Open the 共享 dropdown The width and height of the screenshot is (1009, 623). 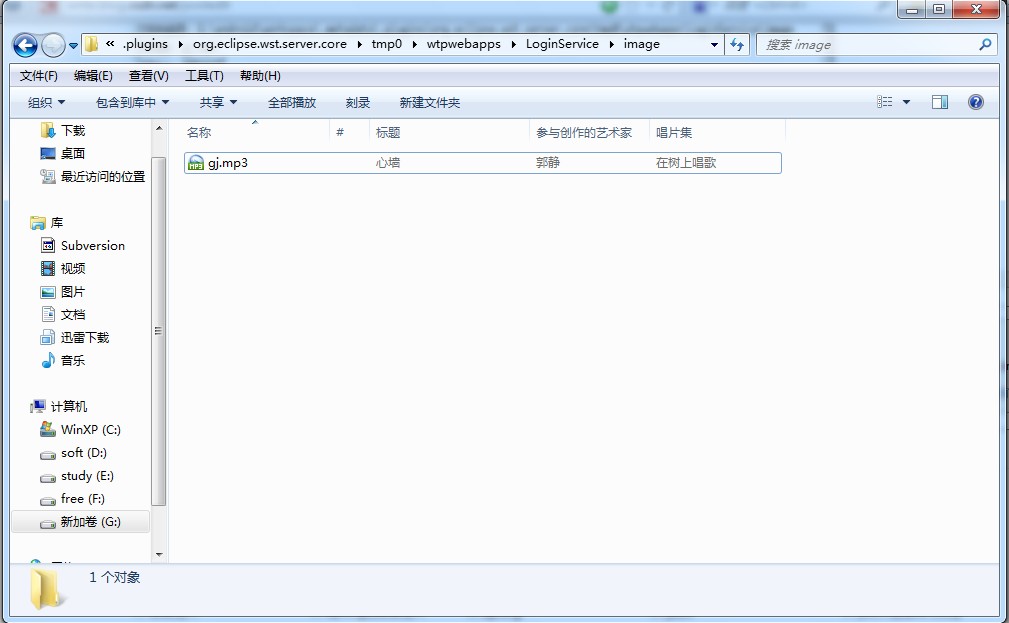(218, 102)
